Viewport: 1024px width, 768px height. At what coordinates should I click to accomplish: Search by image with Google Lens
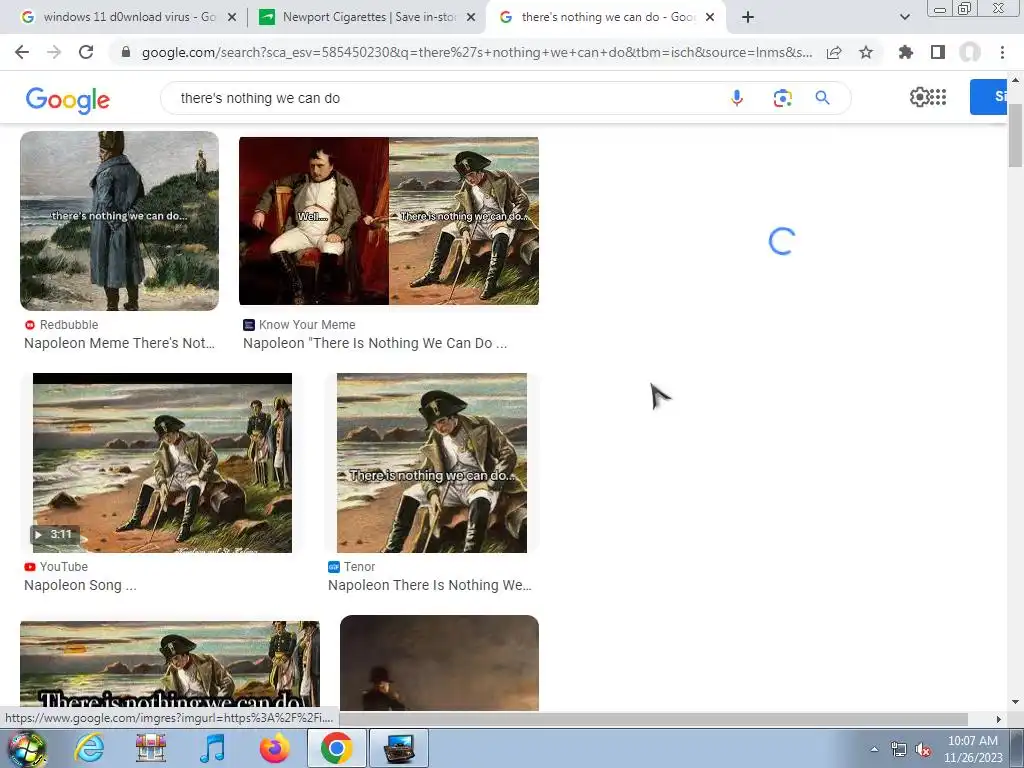click(782, 98)
